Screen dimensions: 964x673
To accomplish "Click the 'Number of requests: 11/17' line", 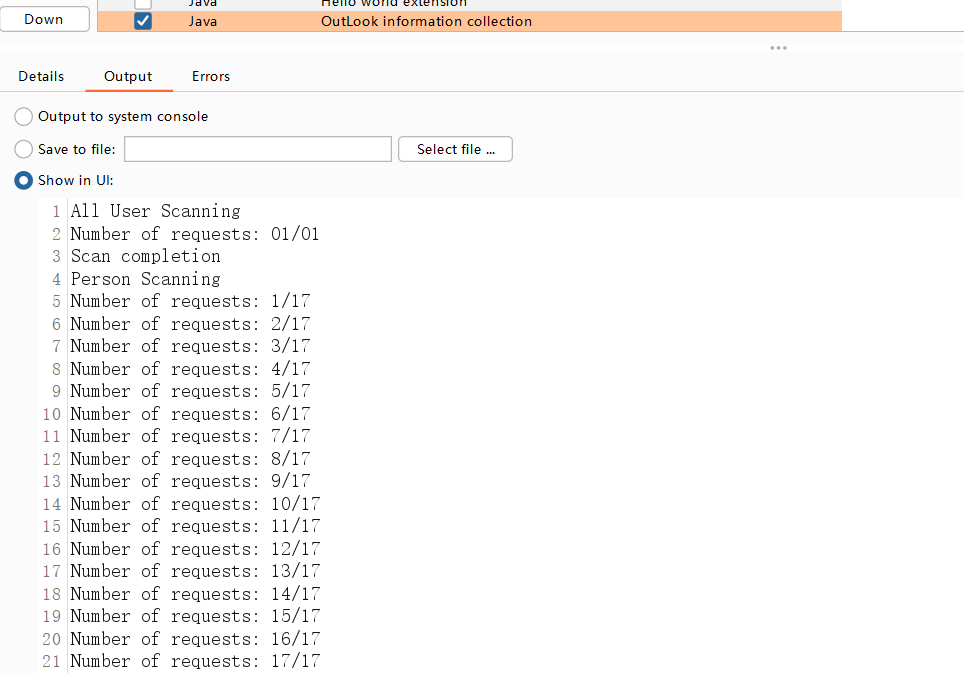I will click(195, 526).
